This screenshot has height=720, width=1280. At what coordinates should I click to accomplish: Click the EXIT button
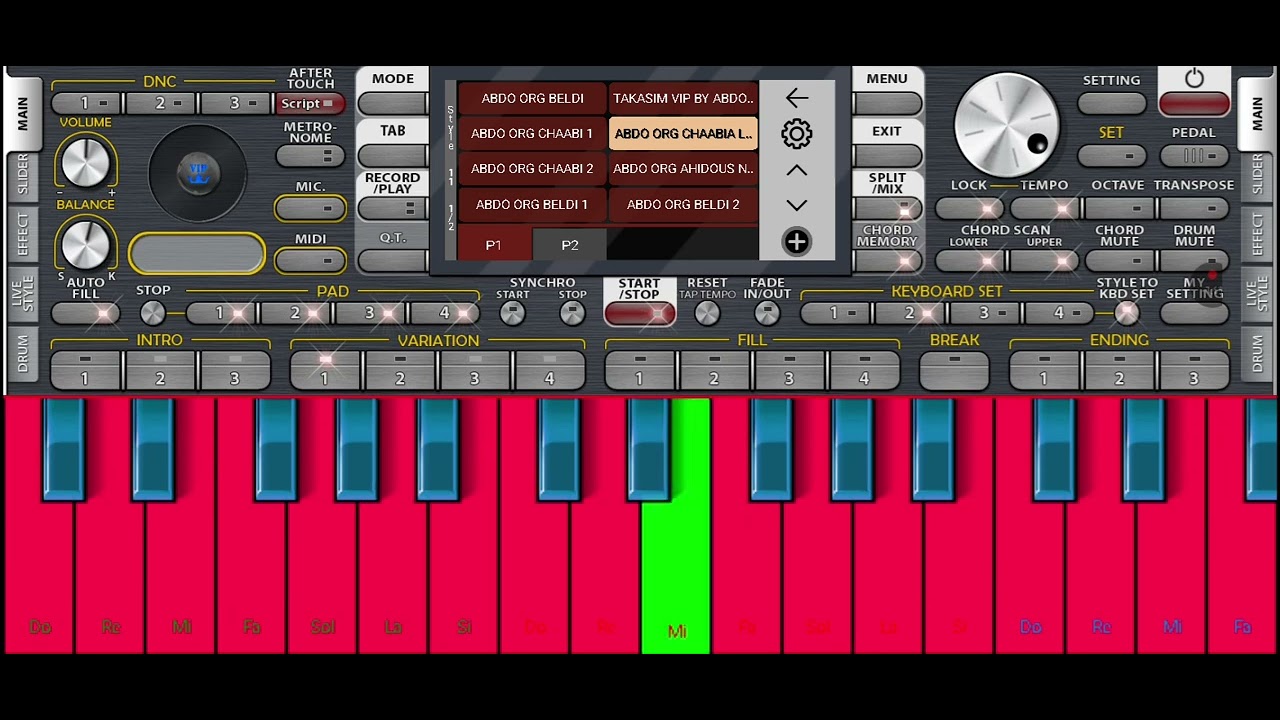pyautogui.click(x=887, y=156)
